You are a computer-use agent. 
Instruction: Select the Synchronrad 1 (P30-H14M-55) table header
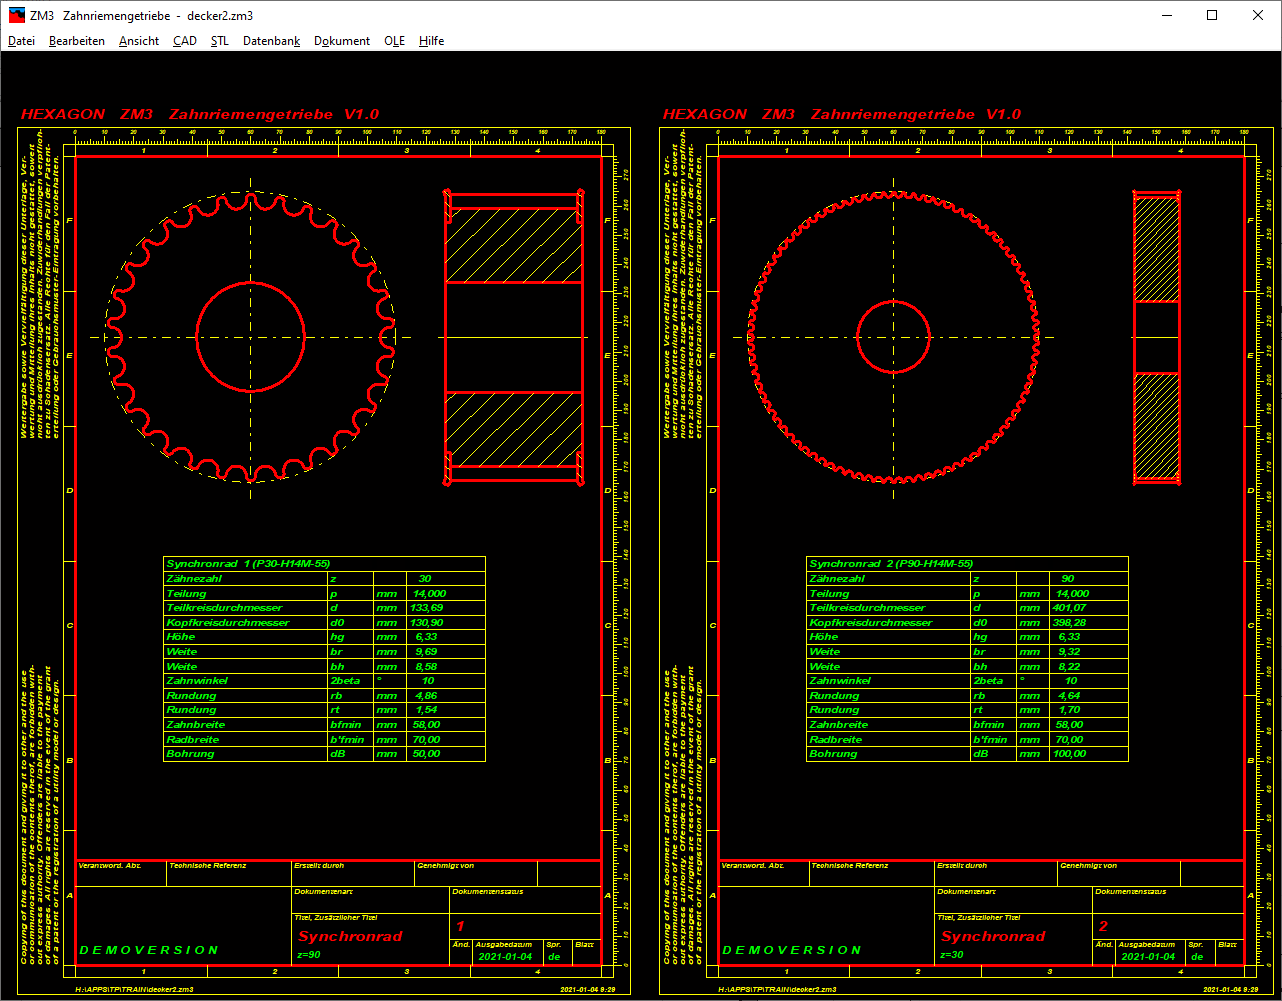pos(248,564)
